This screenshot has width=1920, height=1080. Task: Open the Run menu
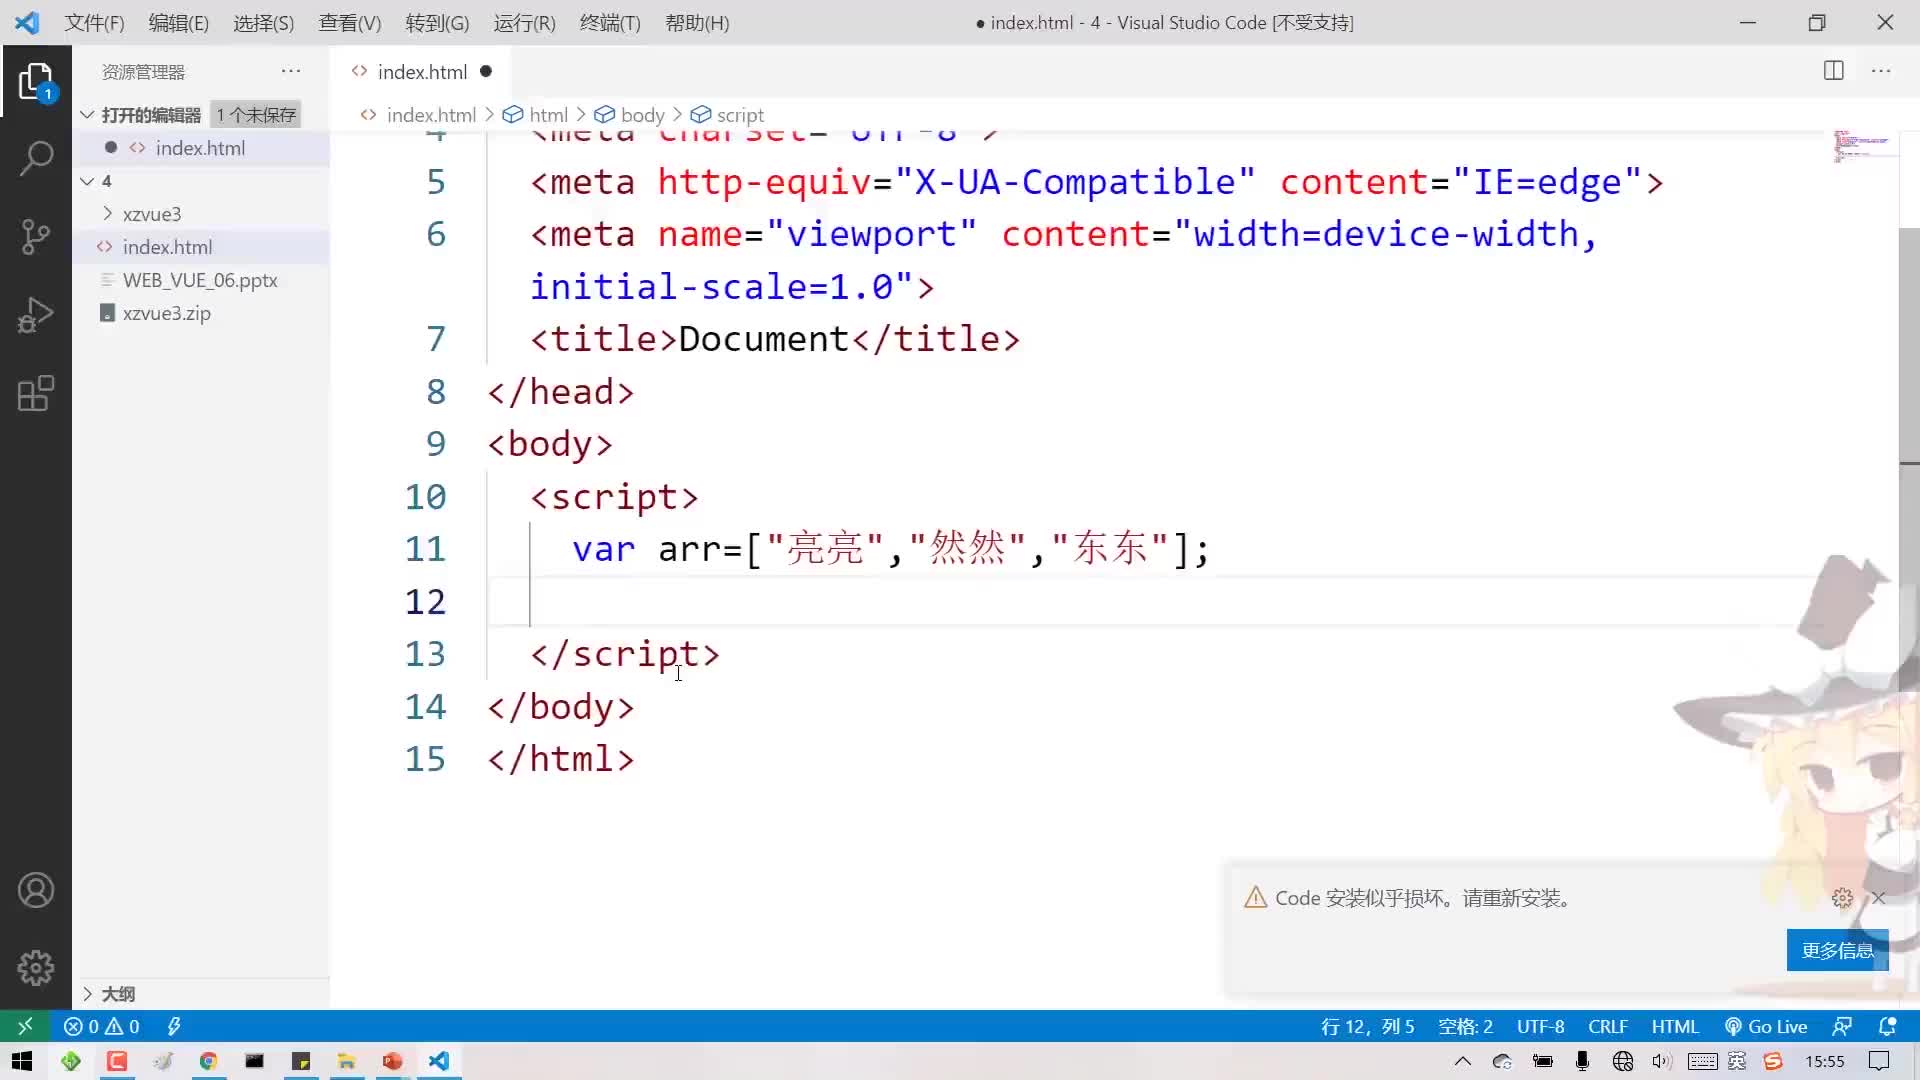(x=524, y=22)
